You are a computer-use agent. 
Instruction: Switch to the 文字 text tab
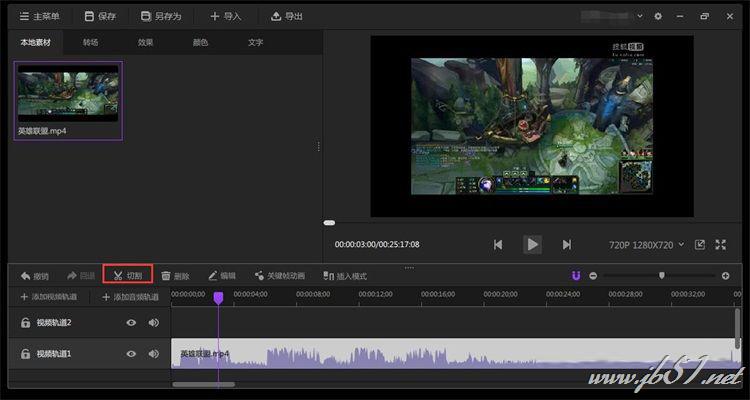coord(255,43)
